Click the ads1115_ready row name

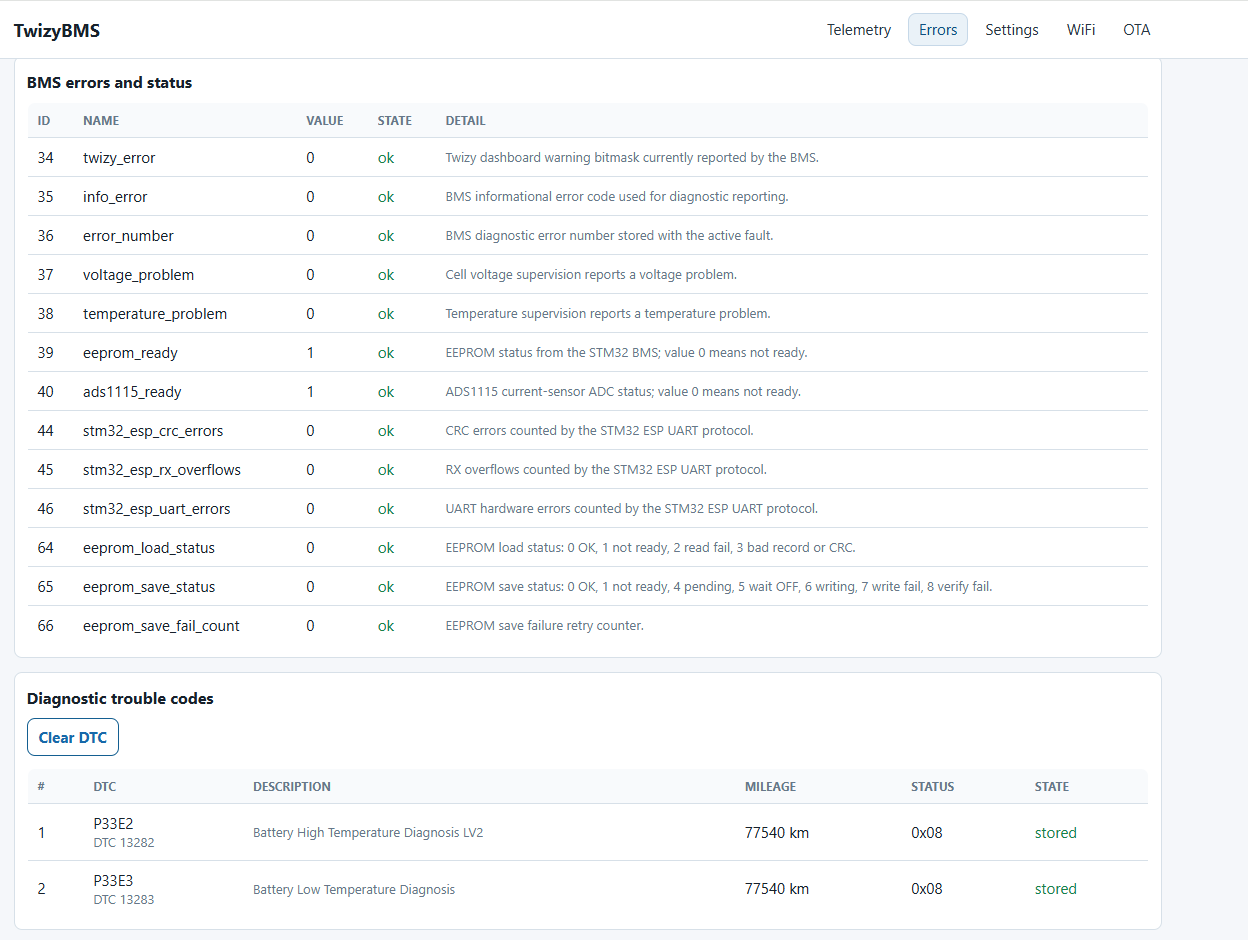coord(132,392)
